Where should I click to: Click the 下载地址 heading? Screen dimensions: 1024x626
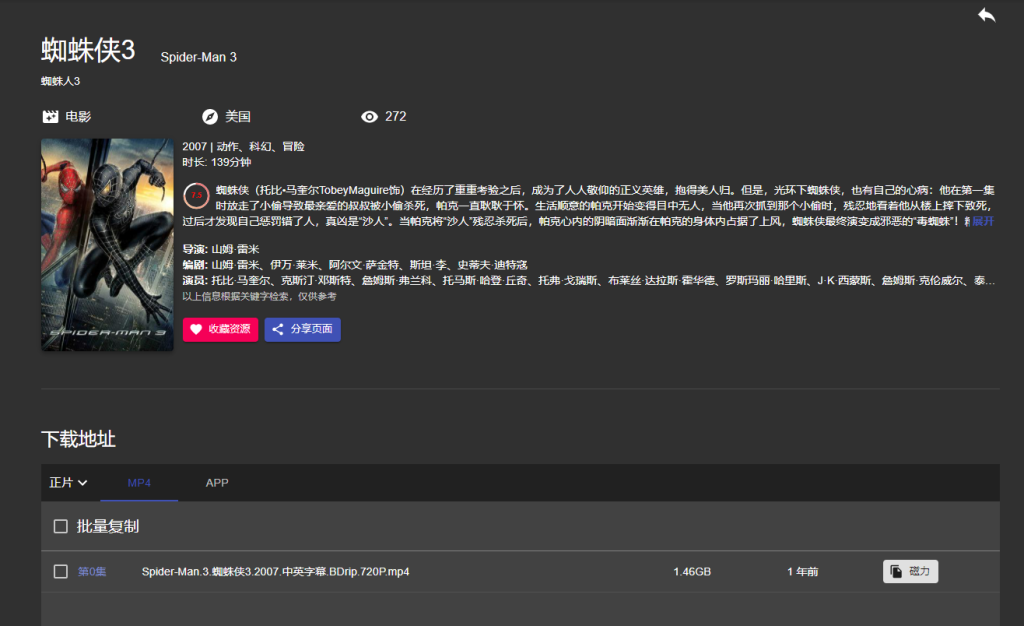pyautogui.click(x=78, y=439)
